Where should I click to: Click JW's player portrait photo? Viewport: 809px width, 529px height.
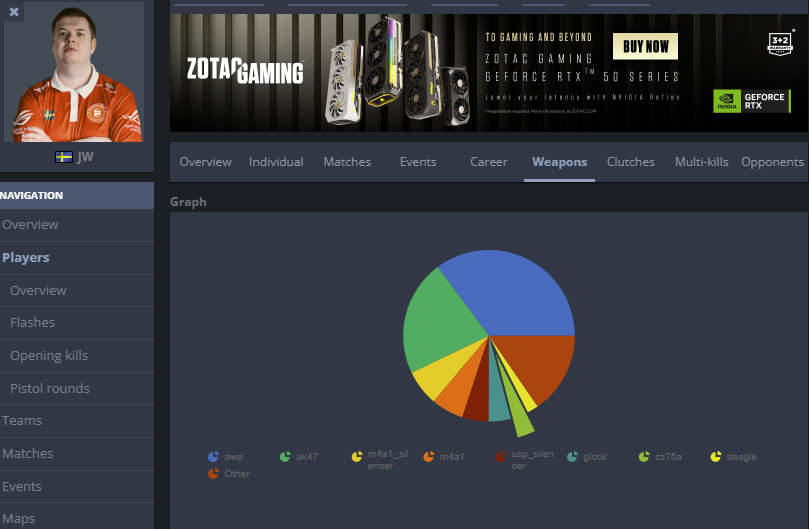point(74,72)
